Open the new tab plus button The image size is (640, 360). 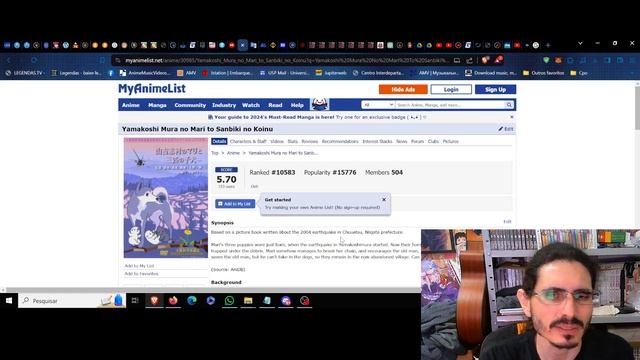coord(548,45)
